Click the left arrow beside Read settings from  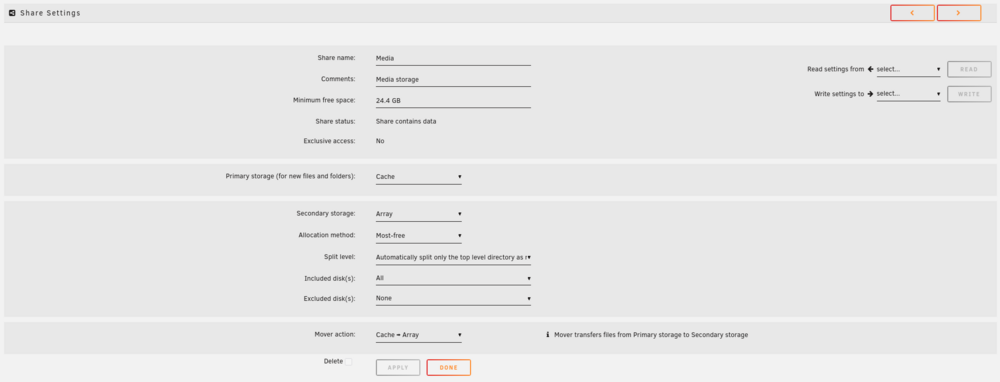coord(871,69)
